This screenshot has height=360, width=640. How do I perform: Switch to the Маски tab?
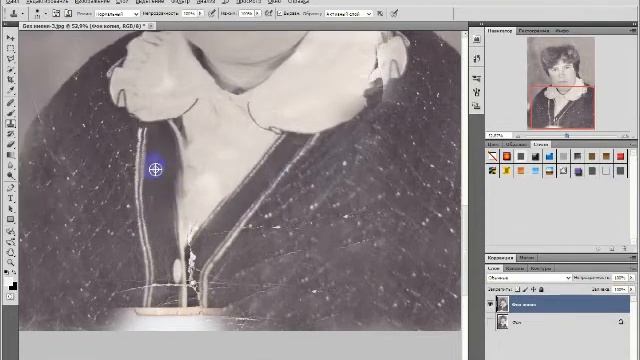click(x=527, y=258)
